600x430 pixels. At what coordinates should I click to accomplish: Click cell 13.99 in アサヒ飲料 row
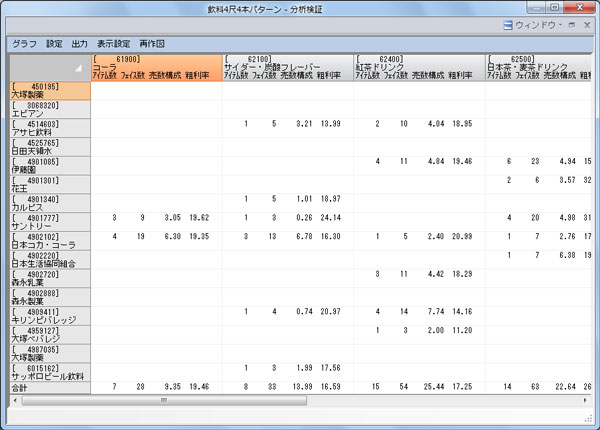(x=331, y=124)
